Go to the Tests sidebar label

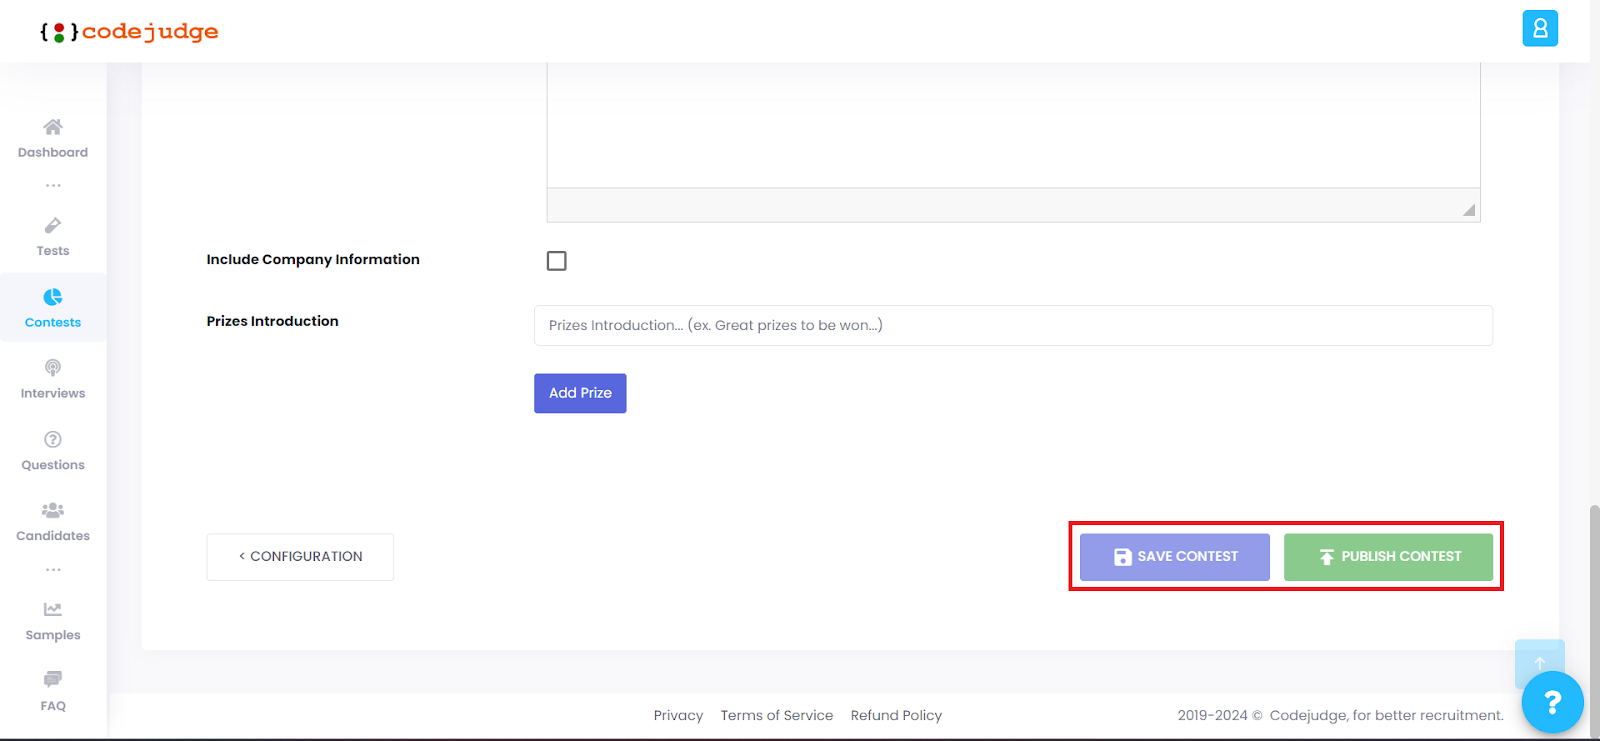point(53,251)
